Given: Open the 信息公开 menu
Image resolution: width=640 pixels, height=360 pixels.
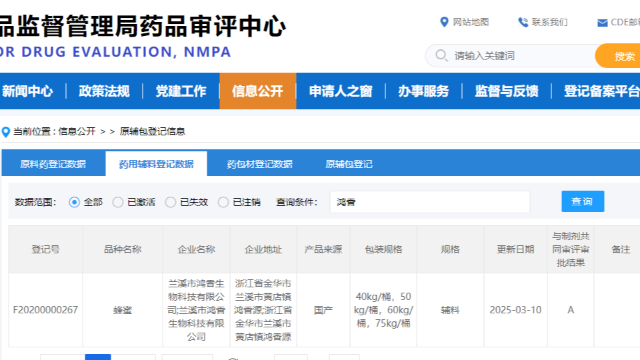Looking at the screenshot, I should point(258,91).
